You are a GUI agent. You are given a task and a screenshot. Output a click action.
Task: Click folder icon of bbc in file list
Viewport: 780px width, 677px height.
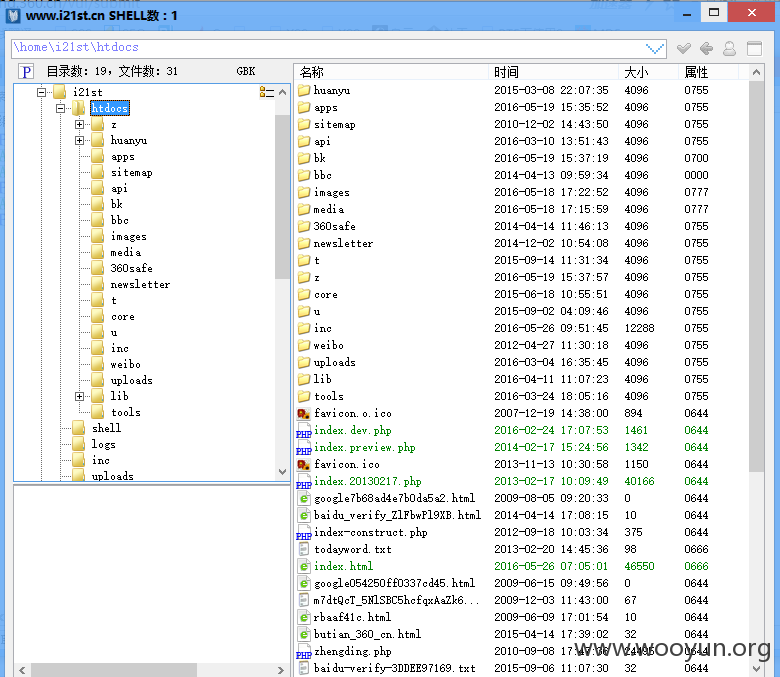tap(304, 175)
